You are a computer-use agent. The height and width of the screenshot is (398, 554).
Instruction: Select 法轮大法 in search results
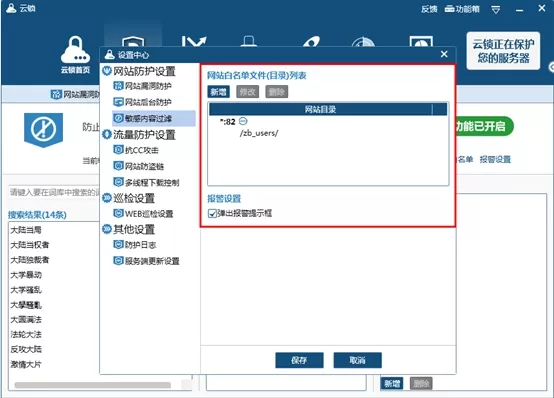pos(26,334)
